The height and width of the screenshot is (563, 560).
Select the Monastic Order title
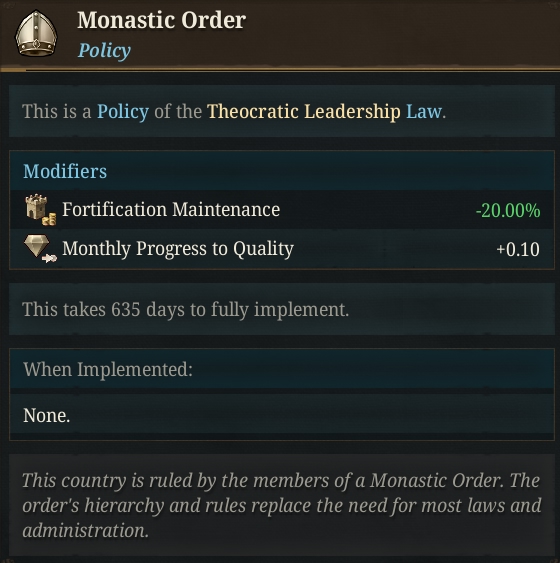click(162, 20)
